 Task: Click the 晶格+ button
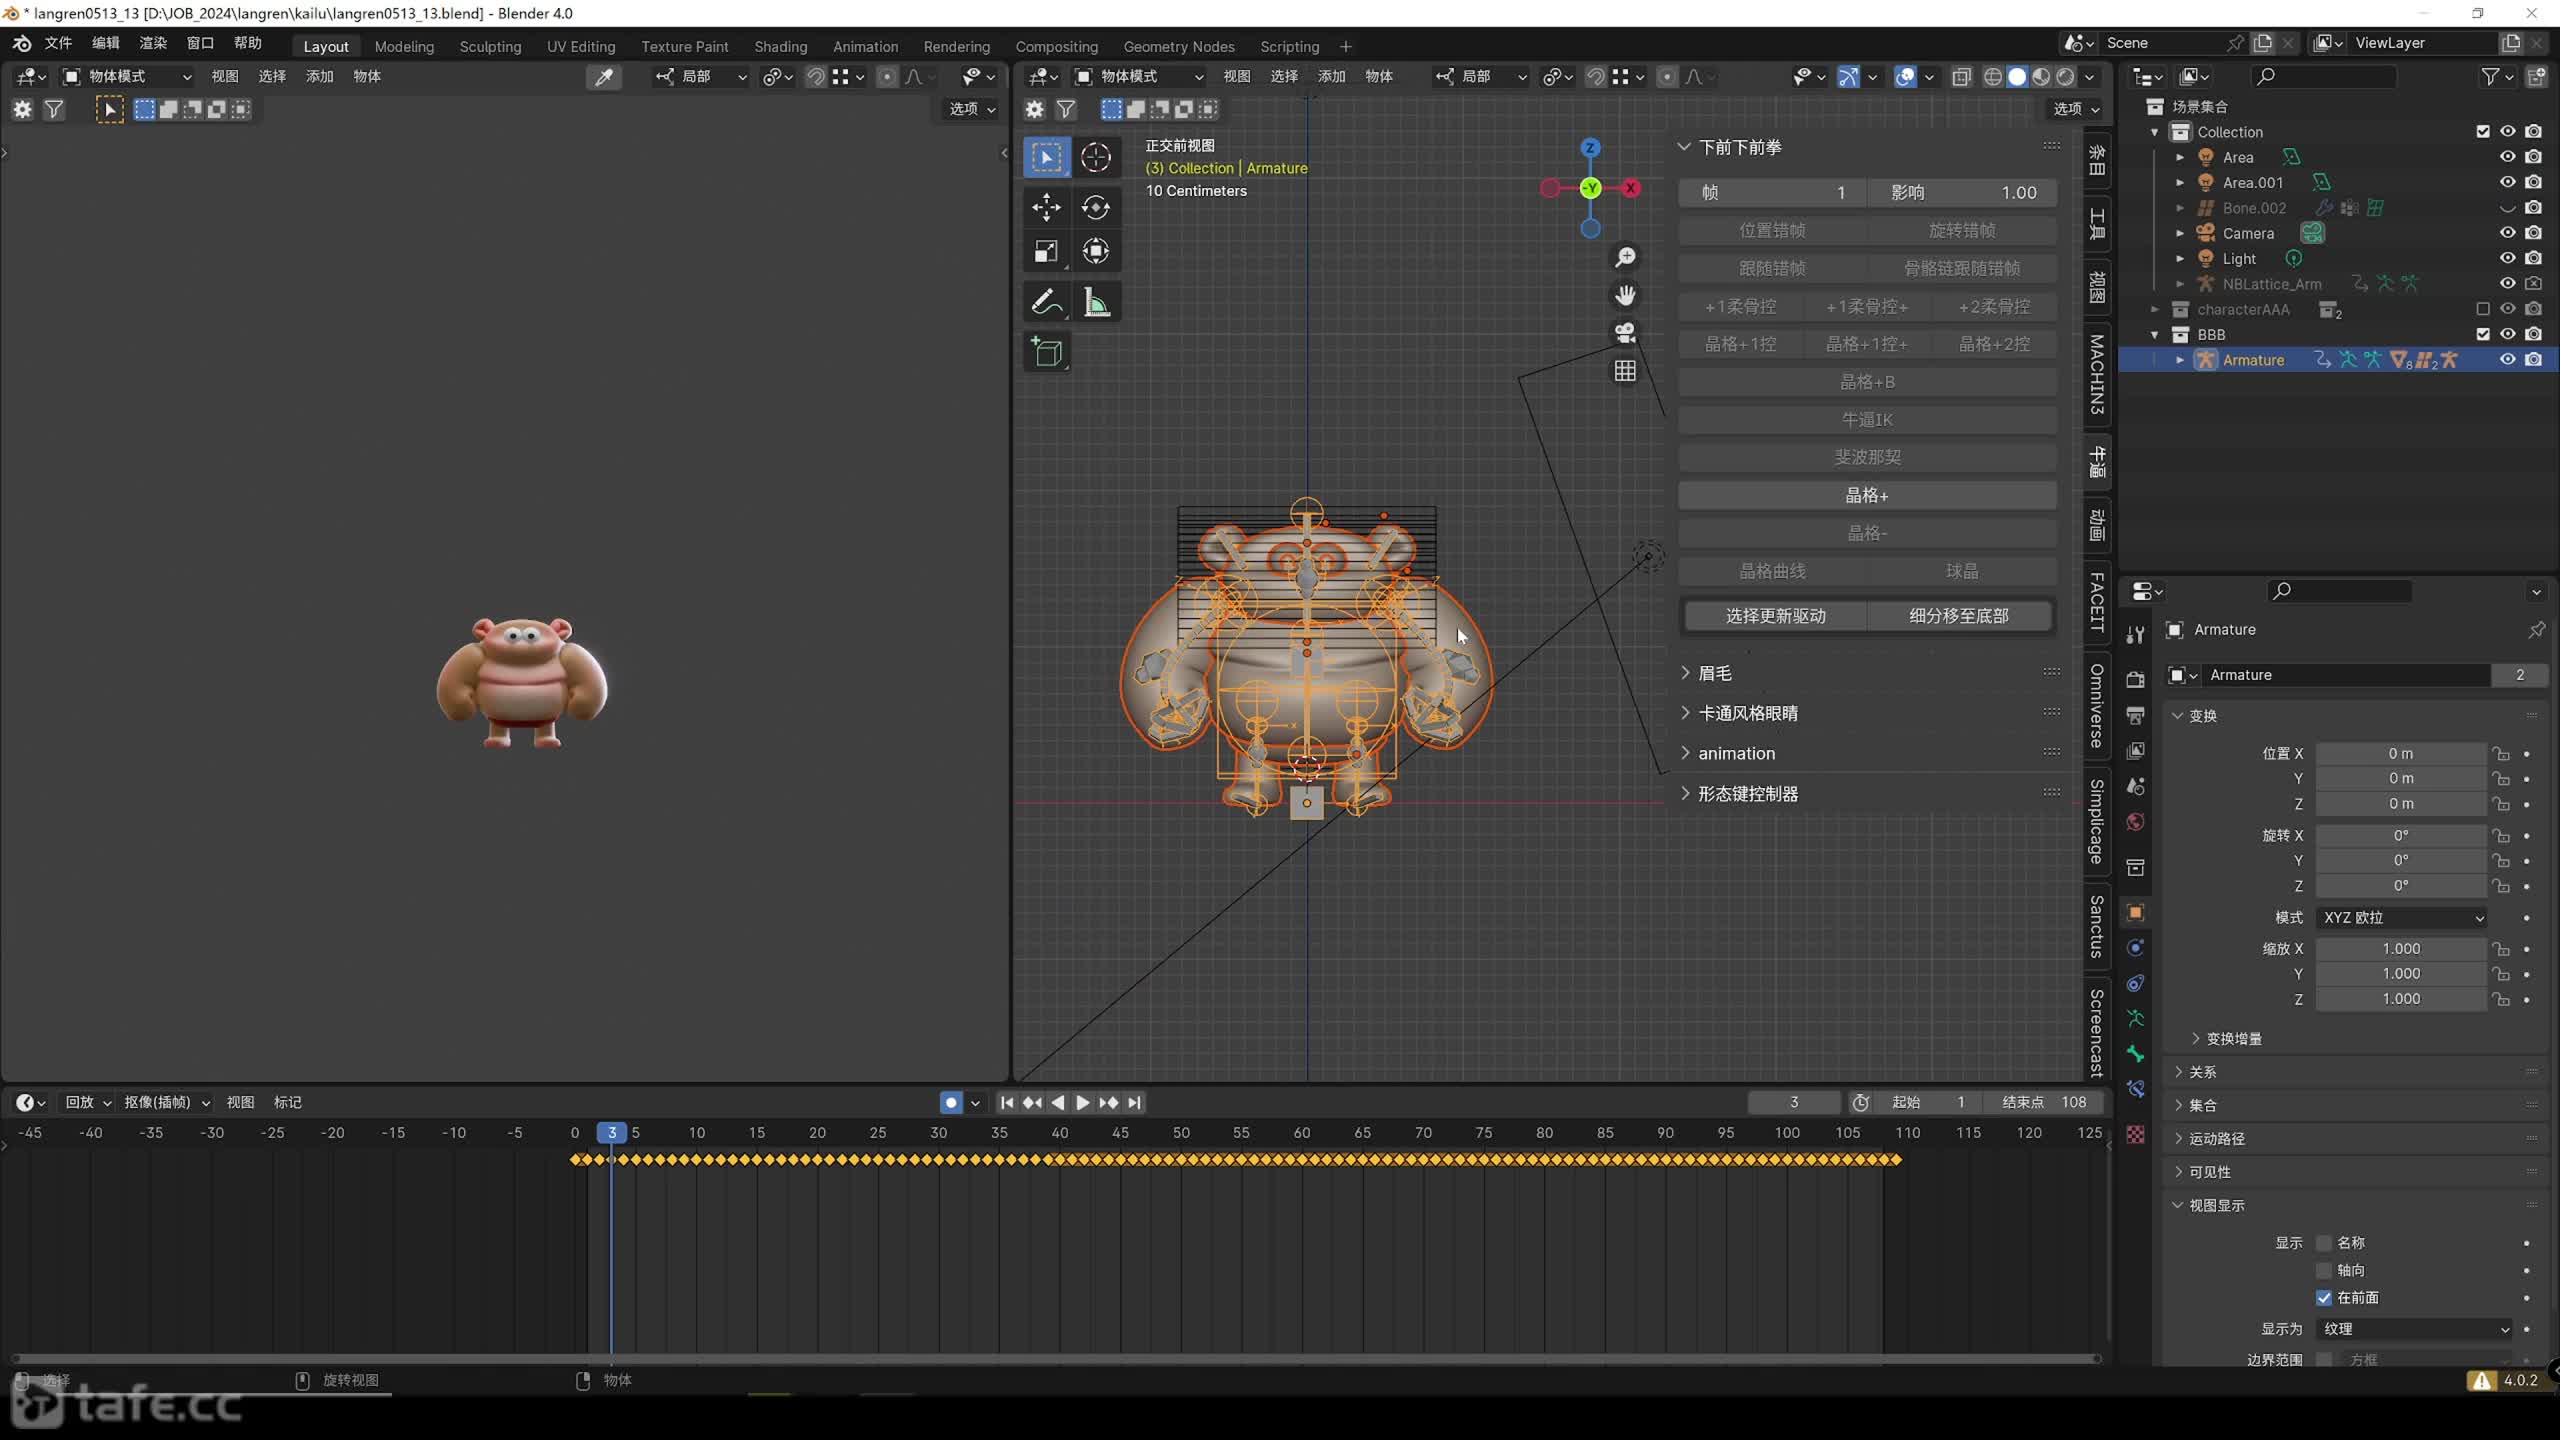[1867, 496]
